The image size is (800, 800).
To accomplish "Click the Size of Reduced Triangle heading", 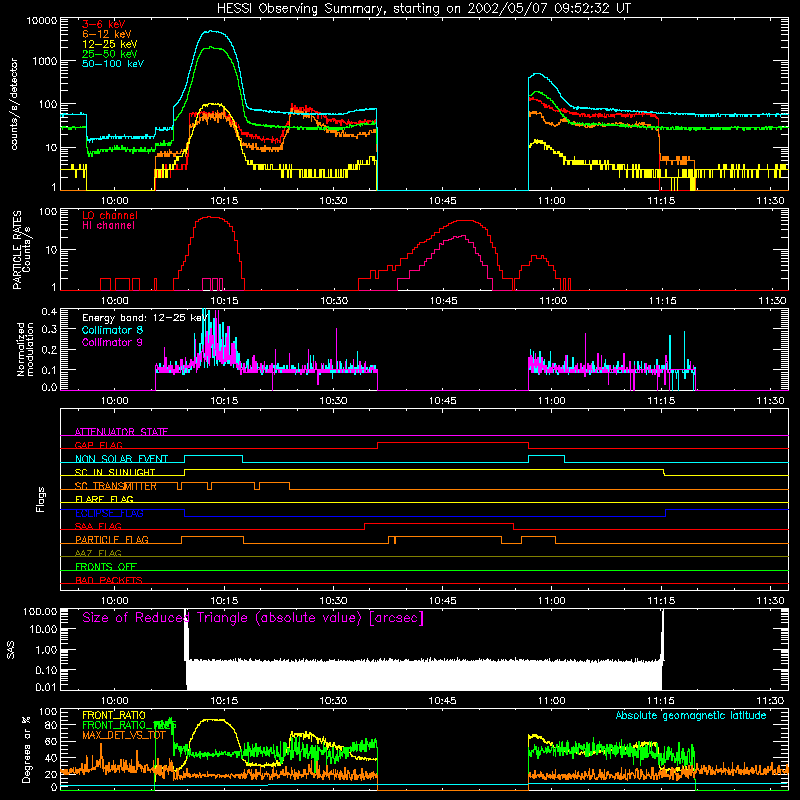I will tap(253, 618).
